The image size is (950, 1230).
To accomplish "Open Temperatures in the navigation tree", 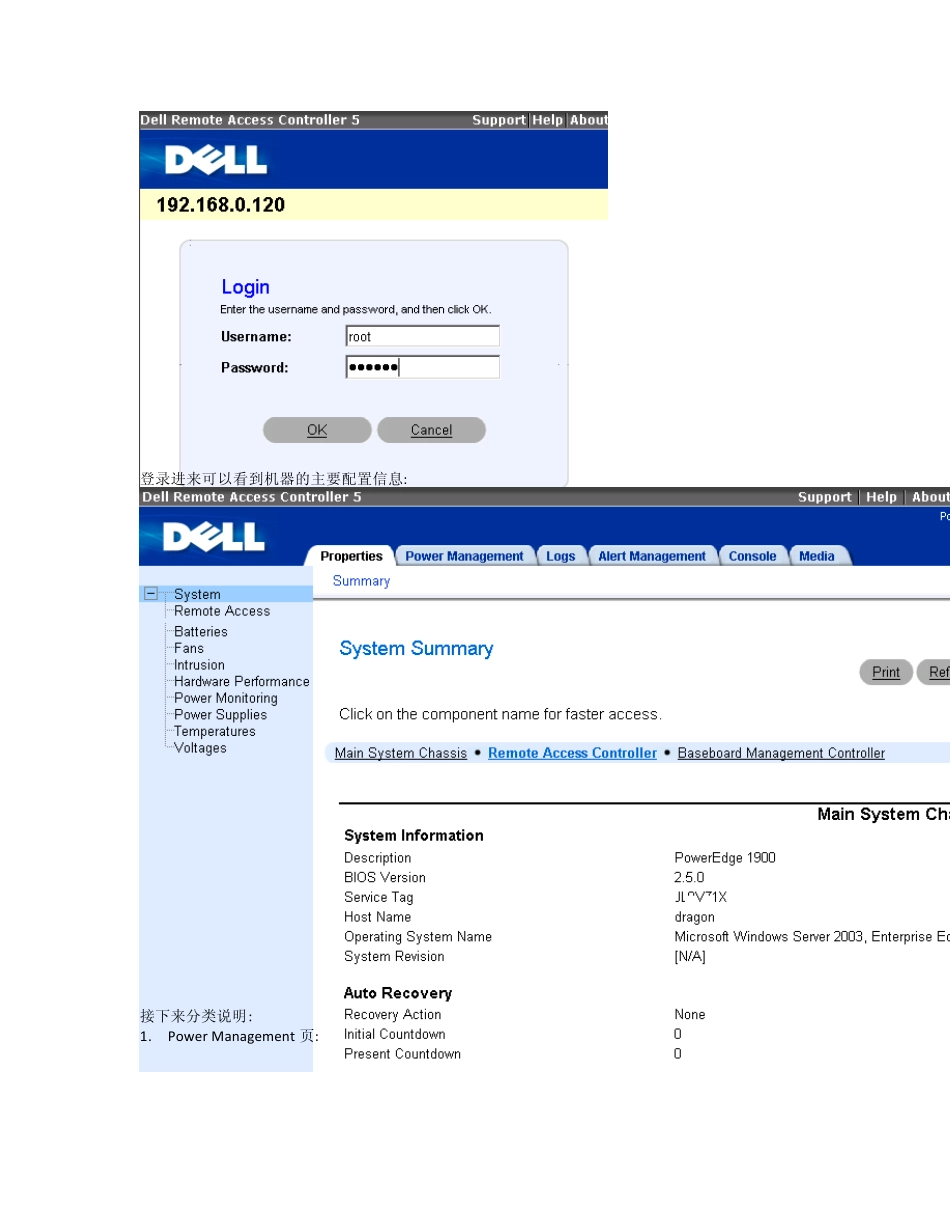I will click(x=215, y=731).
